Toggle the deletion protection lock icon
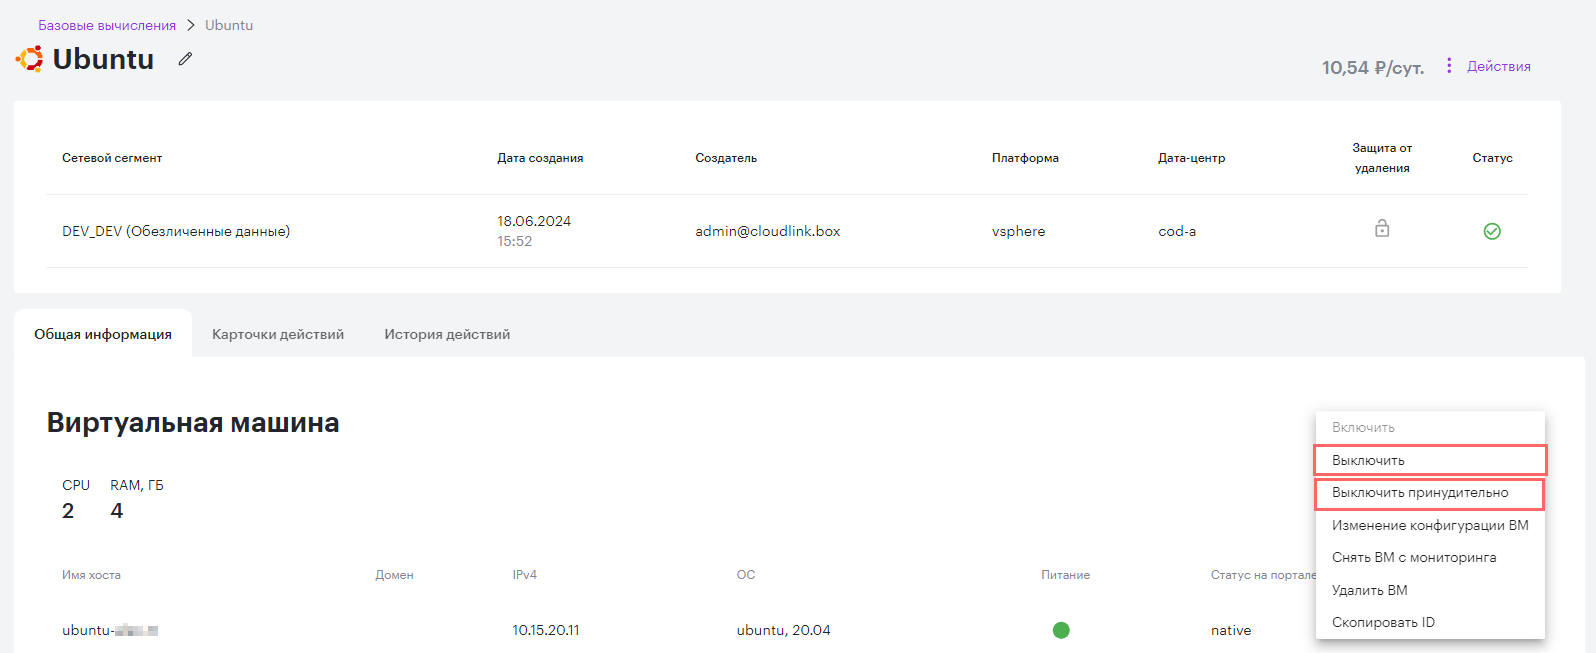This screenshot has height=653, width=1596. 1382,229
